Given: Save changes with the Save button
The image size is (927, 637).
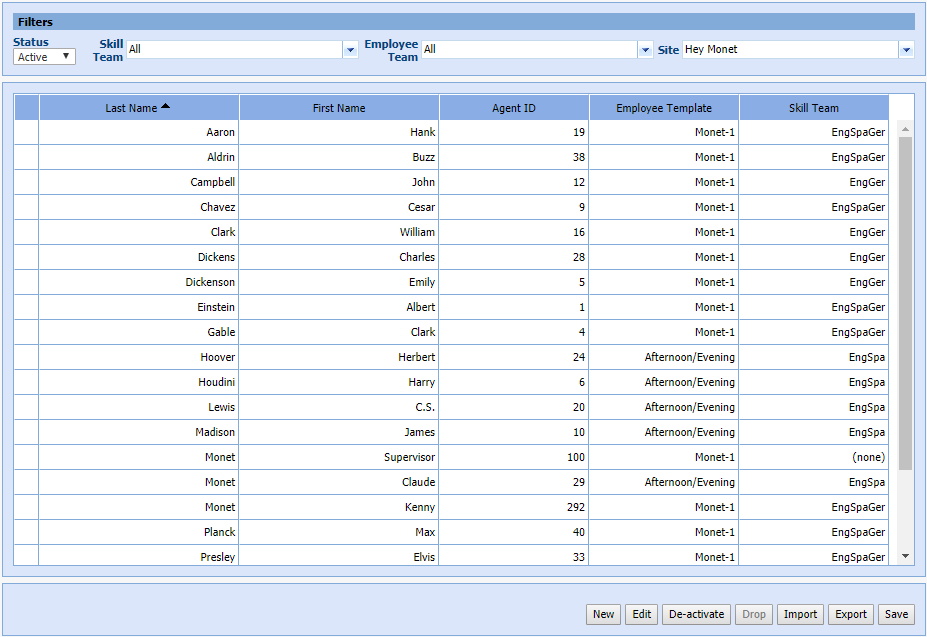Looking at the screenshot, I should pyautogui.click(x=896, y=614).
